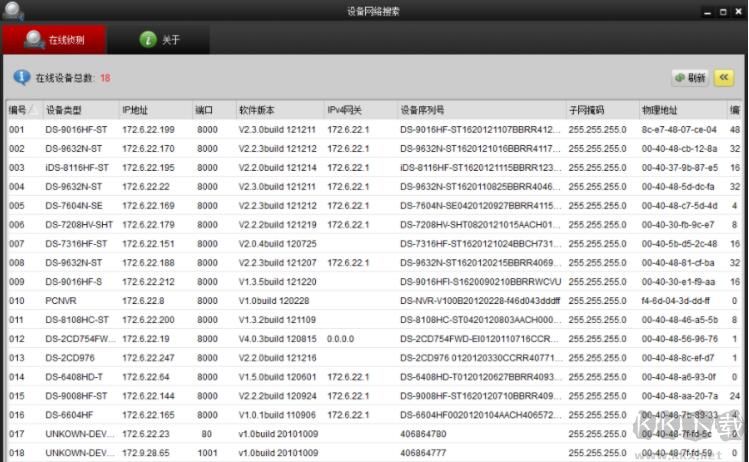The width and height of the screenshot is (749, 462).
Task: Select device DS-9008HF-ST
Action: [76, 396]
